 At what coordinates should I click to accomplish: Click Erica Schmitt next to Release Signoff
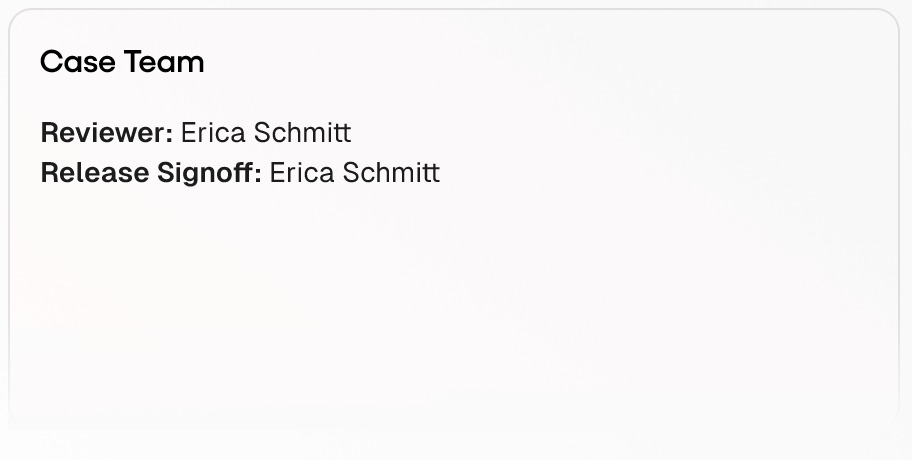[355, 173]
